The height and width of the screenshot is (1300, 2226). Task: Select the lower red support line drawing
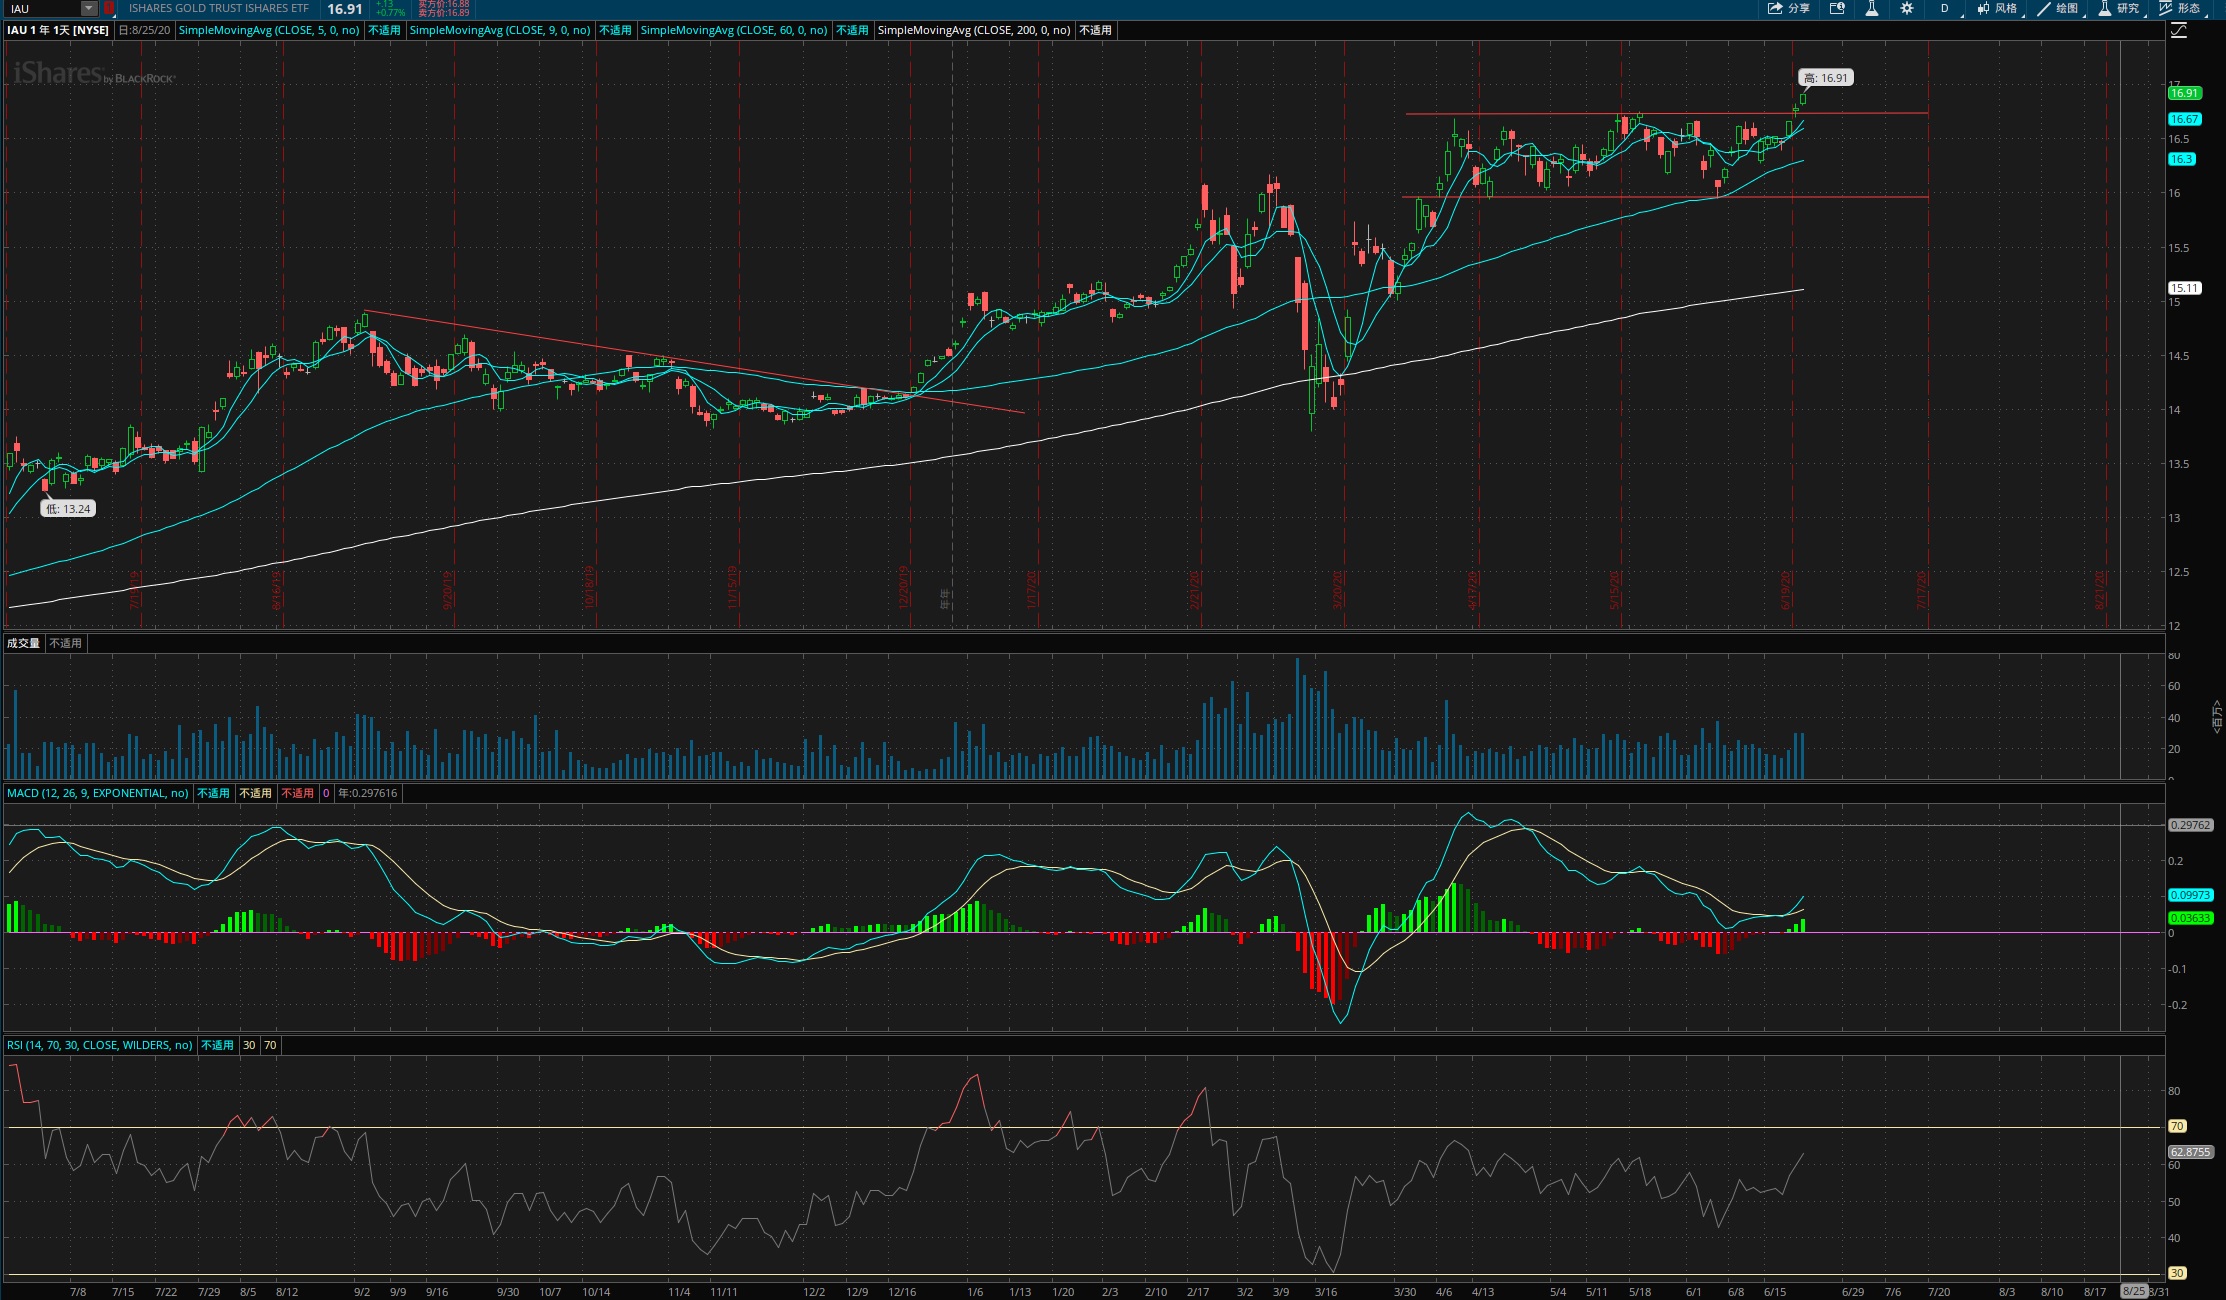(1666, 197)
